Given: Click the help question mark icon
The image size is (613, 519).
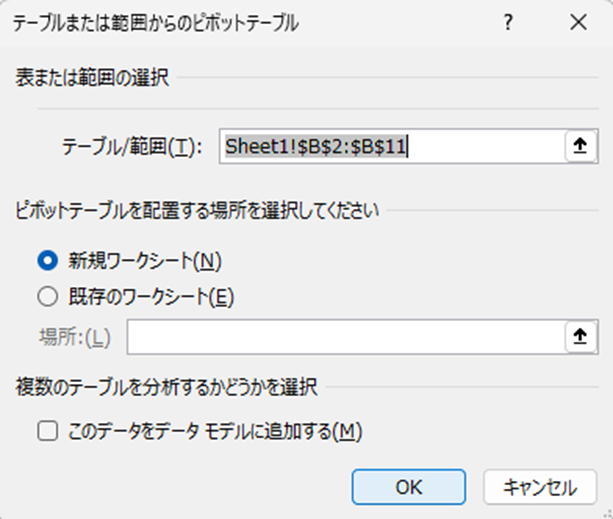Looking at the screenshot, I should (509, 22).
